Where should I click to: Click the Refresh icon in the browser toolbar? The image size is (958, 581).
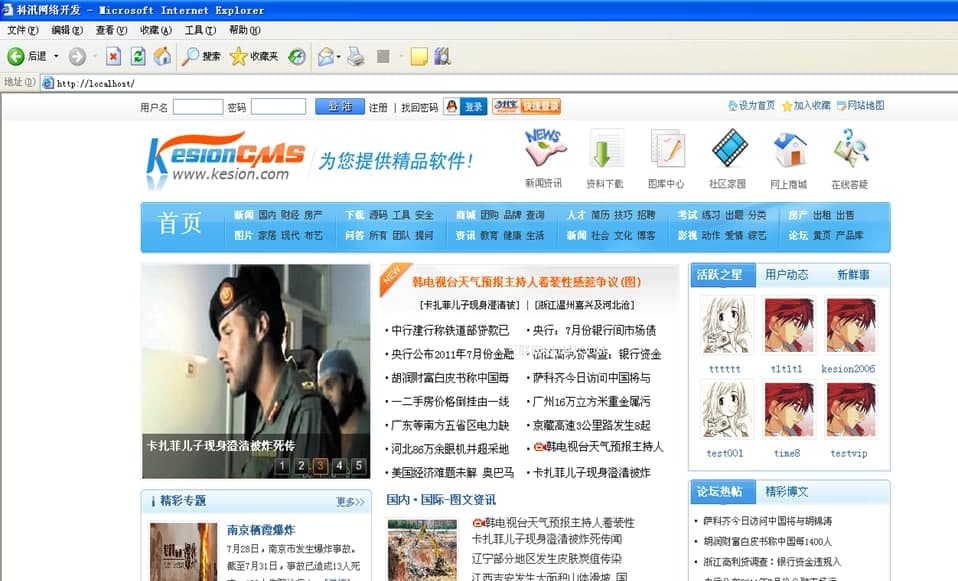(x=137, y=56)
